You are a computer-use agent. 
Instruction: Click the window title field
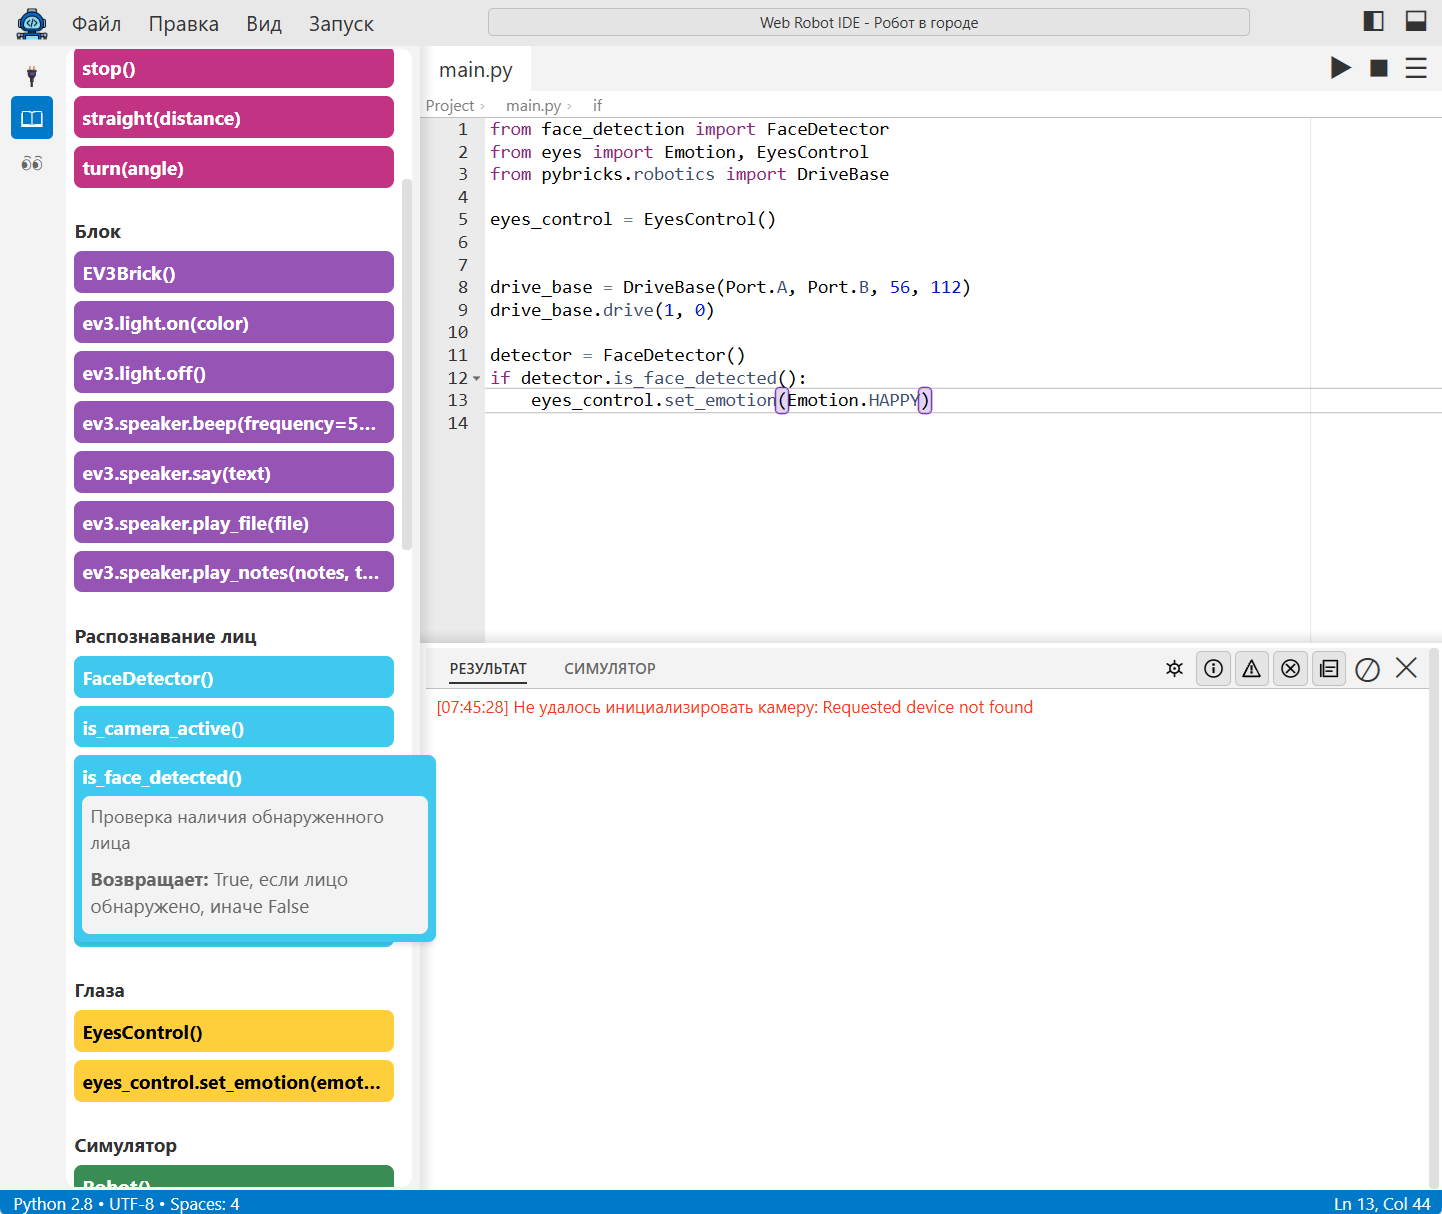pos(869,22)
